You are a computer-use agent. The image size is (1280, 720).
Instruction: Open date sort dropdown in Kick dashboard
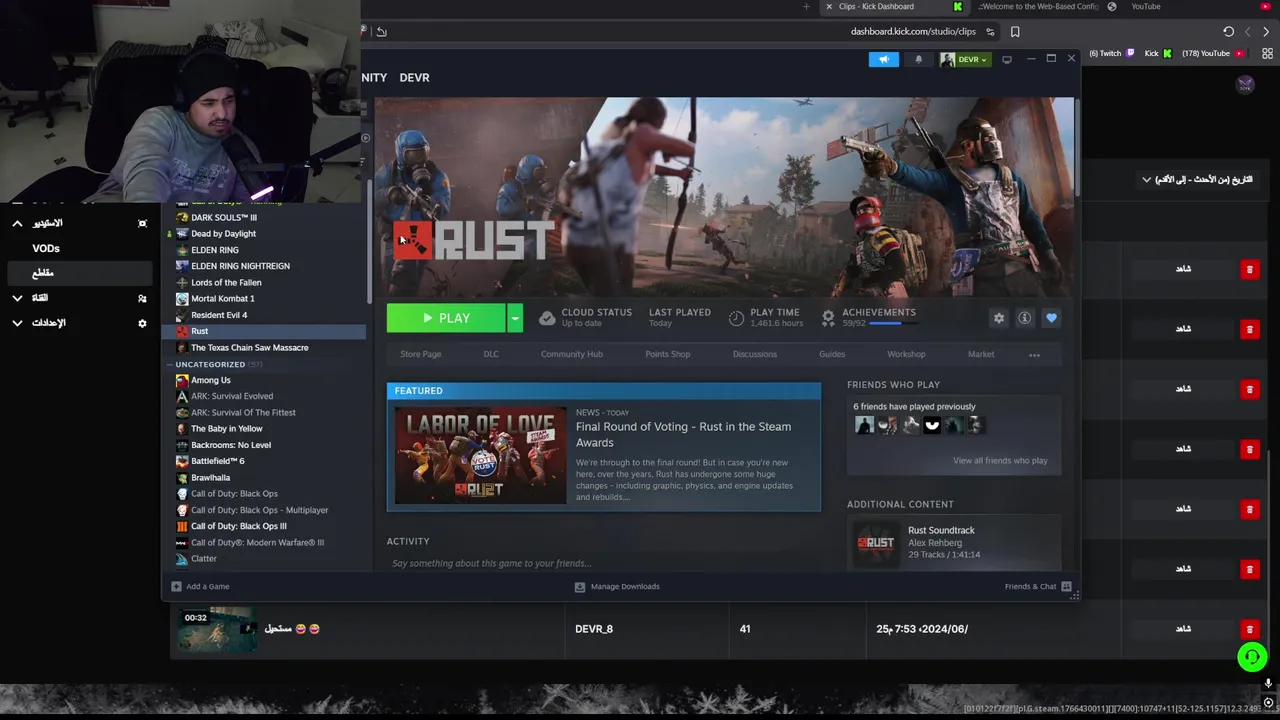click(1197, 180)
